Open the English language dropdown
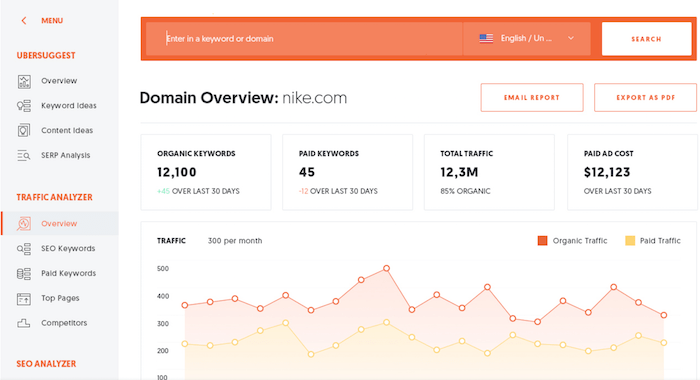 click(527, 38)
